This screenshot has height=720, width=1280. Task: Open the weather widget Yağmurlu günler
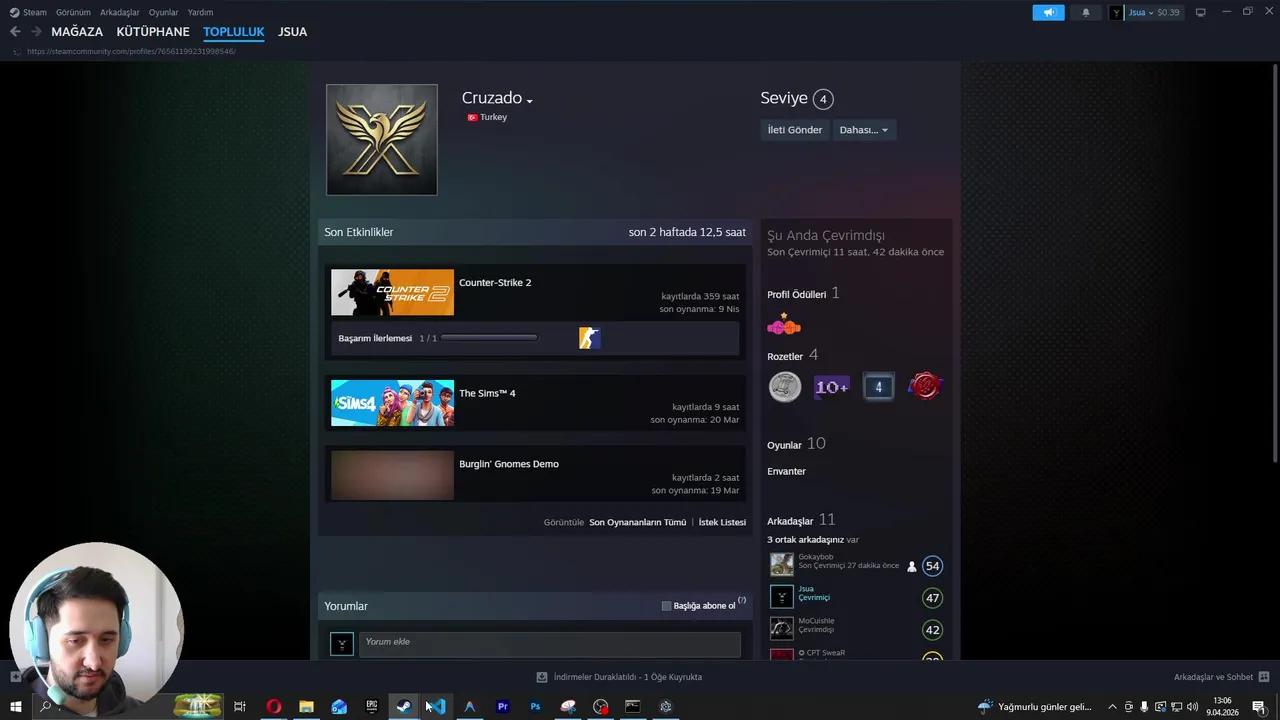coord(1035,707)
